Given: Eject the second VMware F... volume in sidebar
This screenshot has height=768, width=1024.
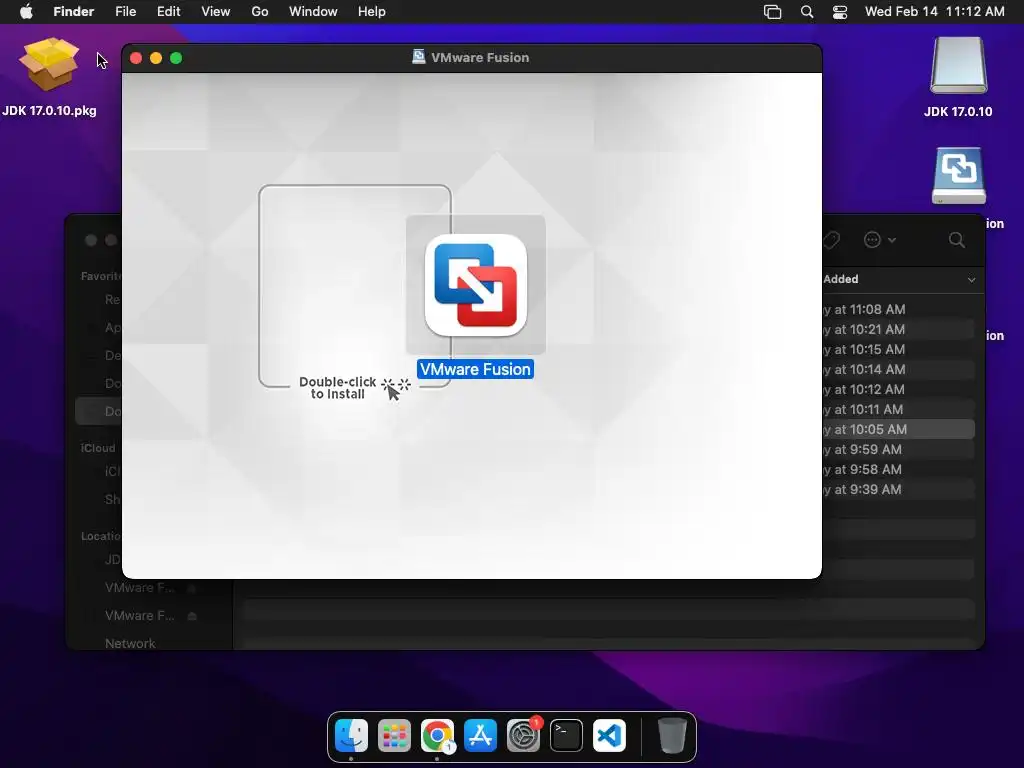Looking at the screenshot, I should click(x=191, y=616).
